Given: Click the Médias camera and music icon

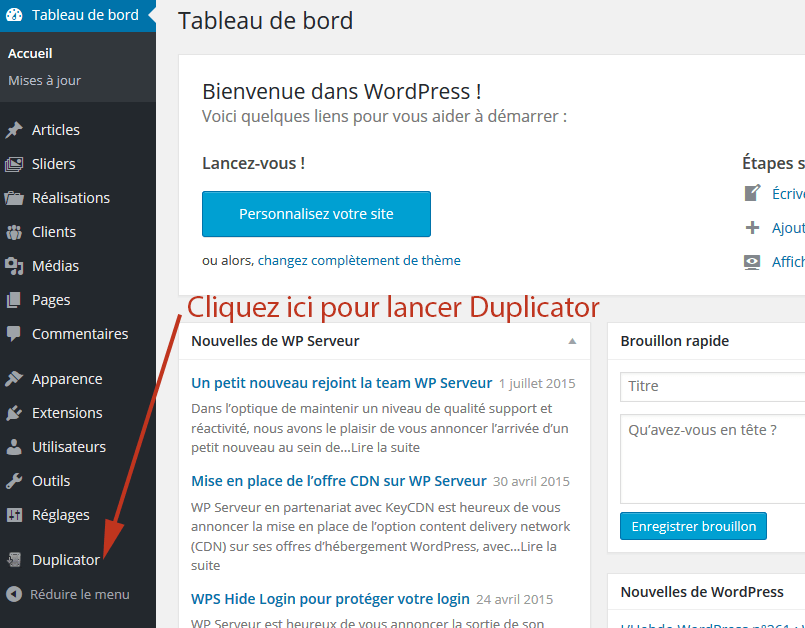Looking at the screenshot, I should pos(14,266).
